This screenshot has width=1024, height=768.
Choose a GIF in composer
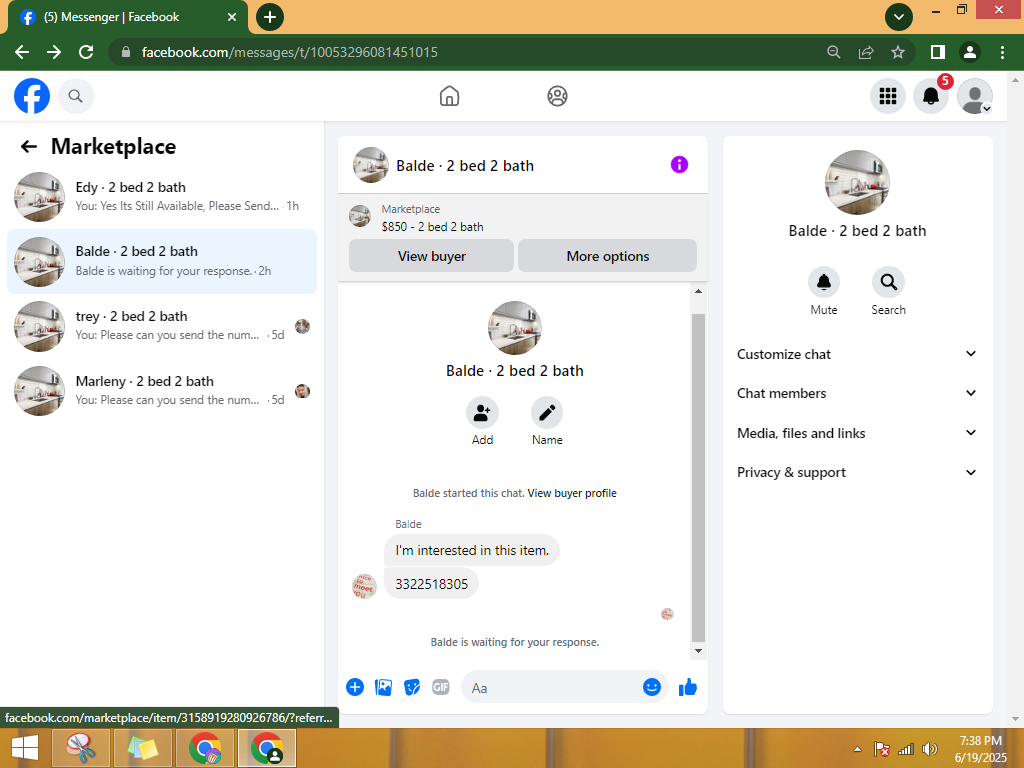pos(441,687)
